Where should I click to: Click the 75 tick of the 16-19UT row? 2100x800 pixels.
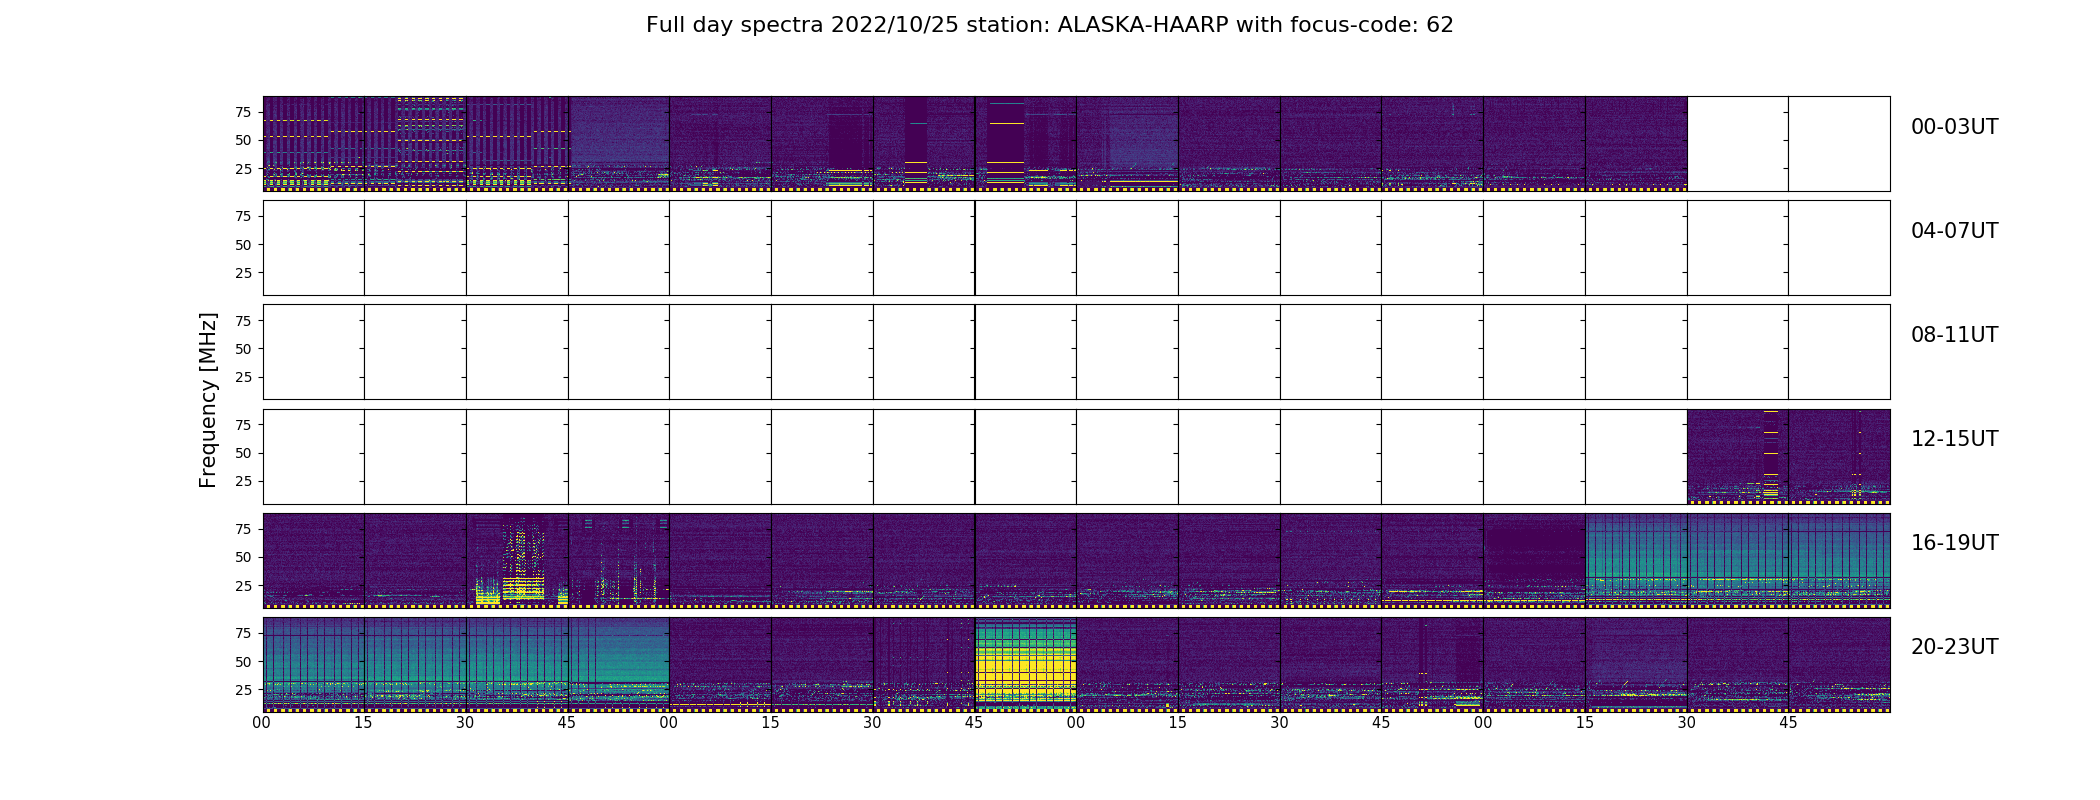coord(243,528)
